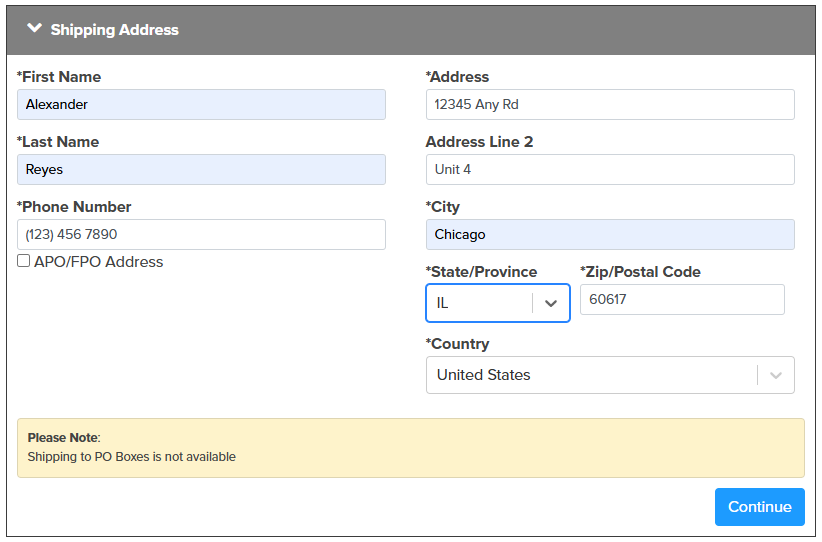
Task: Click the APO/FPO Address label text
Action: point(99,262)
